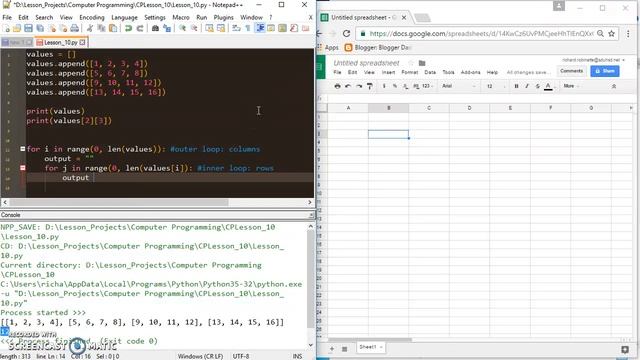
Task: Close the Notepad++ Console panel
Action: [x=311, y=215]
